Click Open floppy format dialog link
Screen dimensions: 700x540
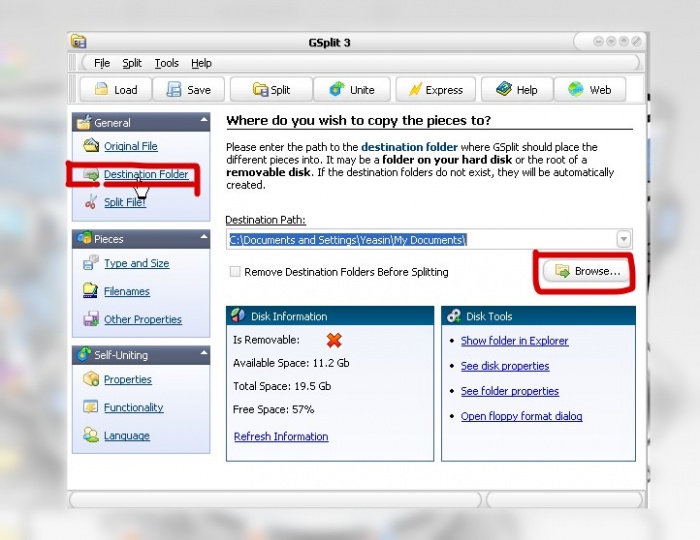[521, 416]
